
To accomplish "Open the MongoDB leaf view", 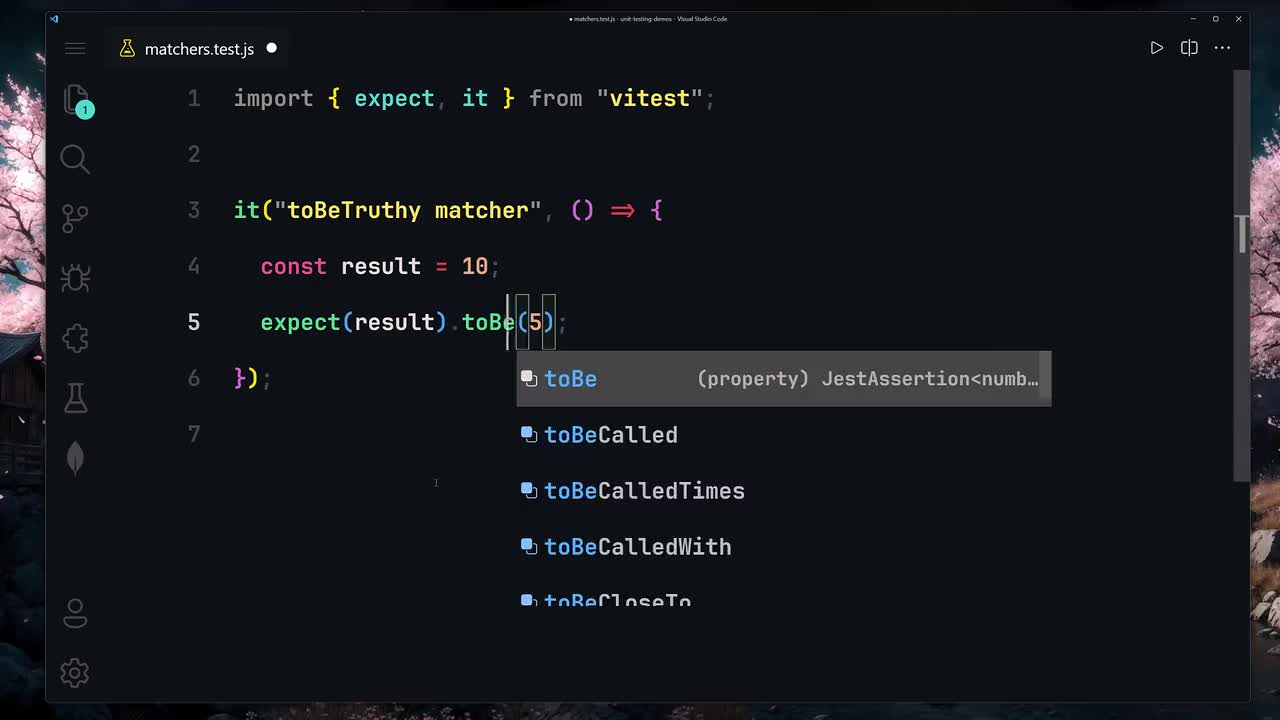I will [75, 458].
